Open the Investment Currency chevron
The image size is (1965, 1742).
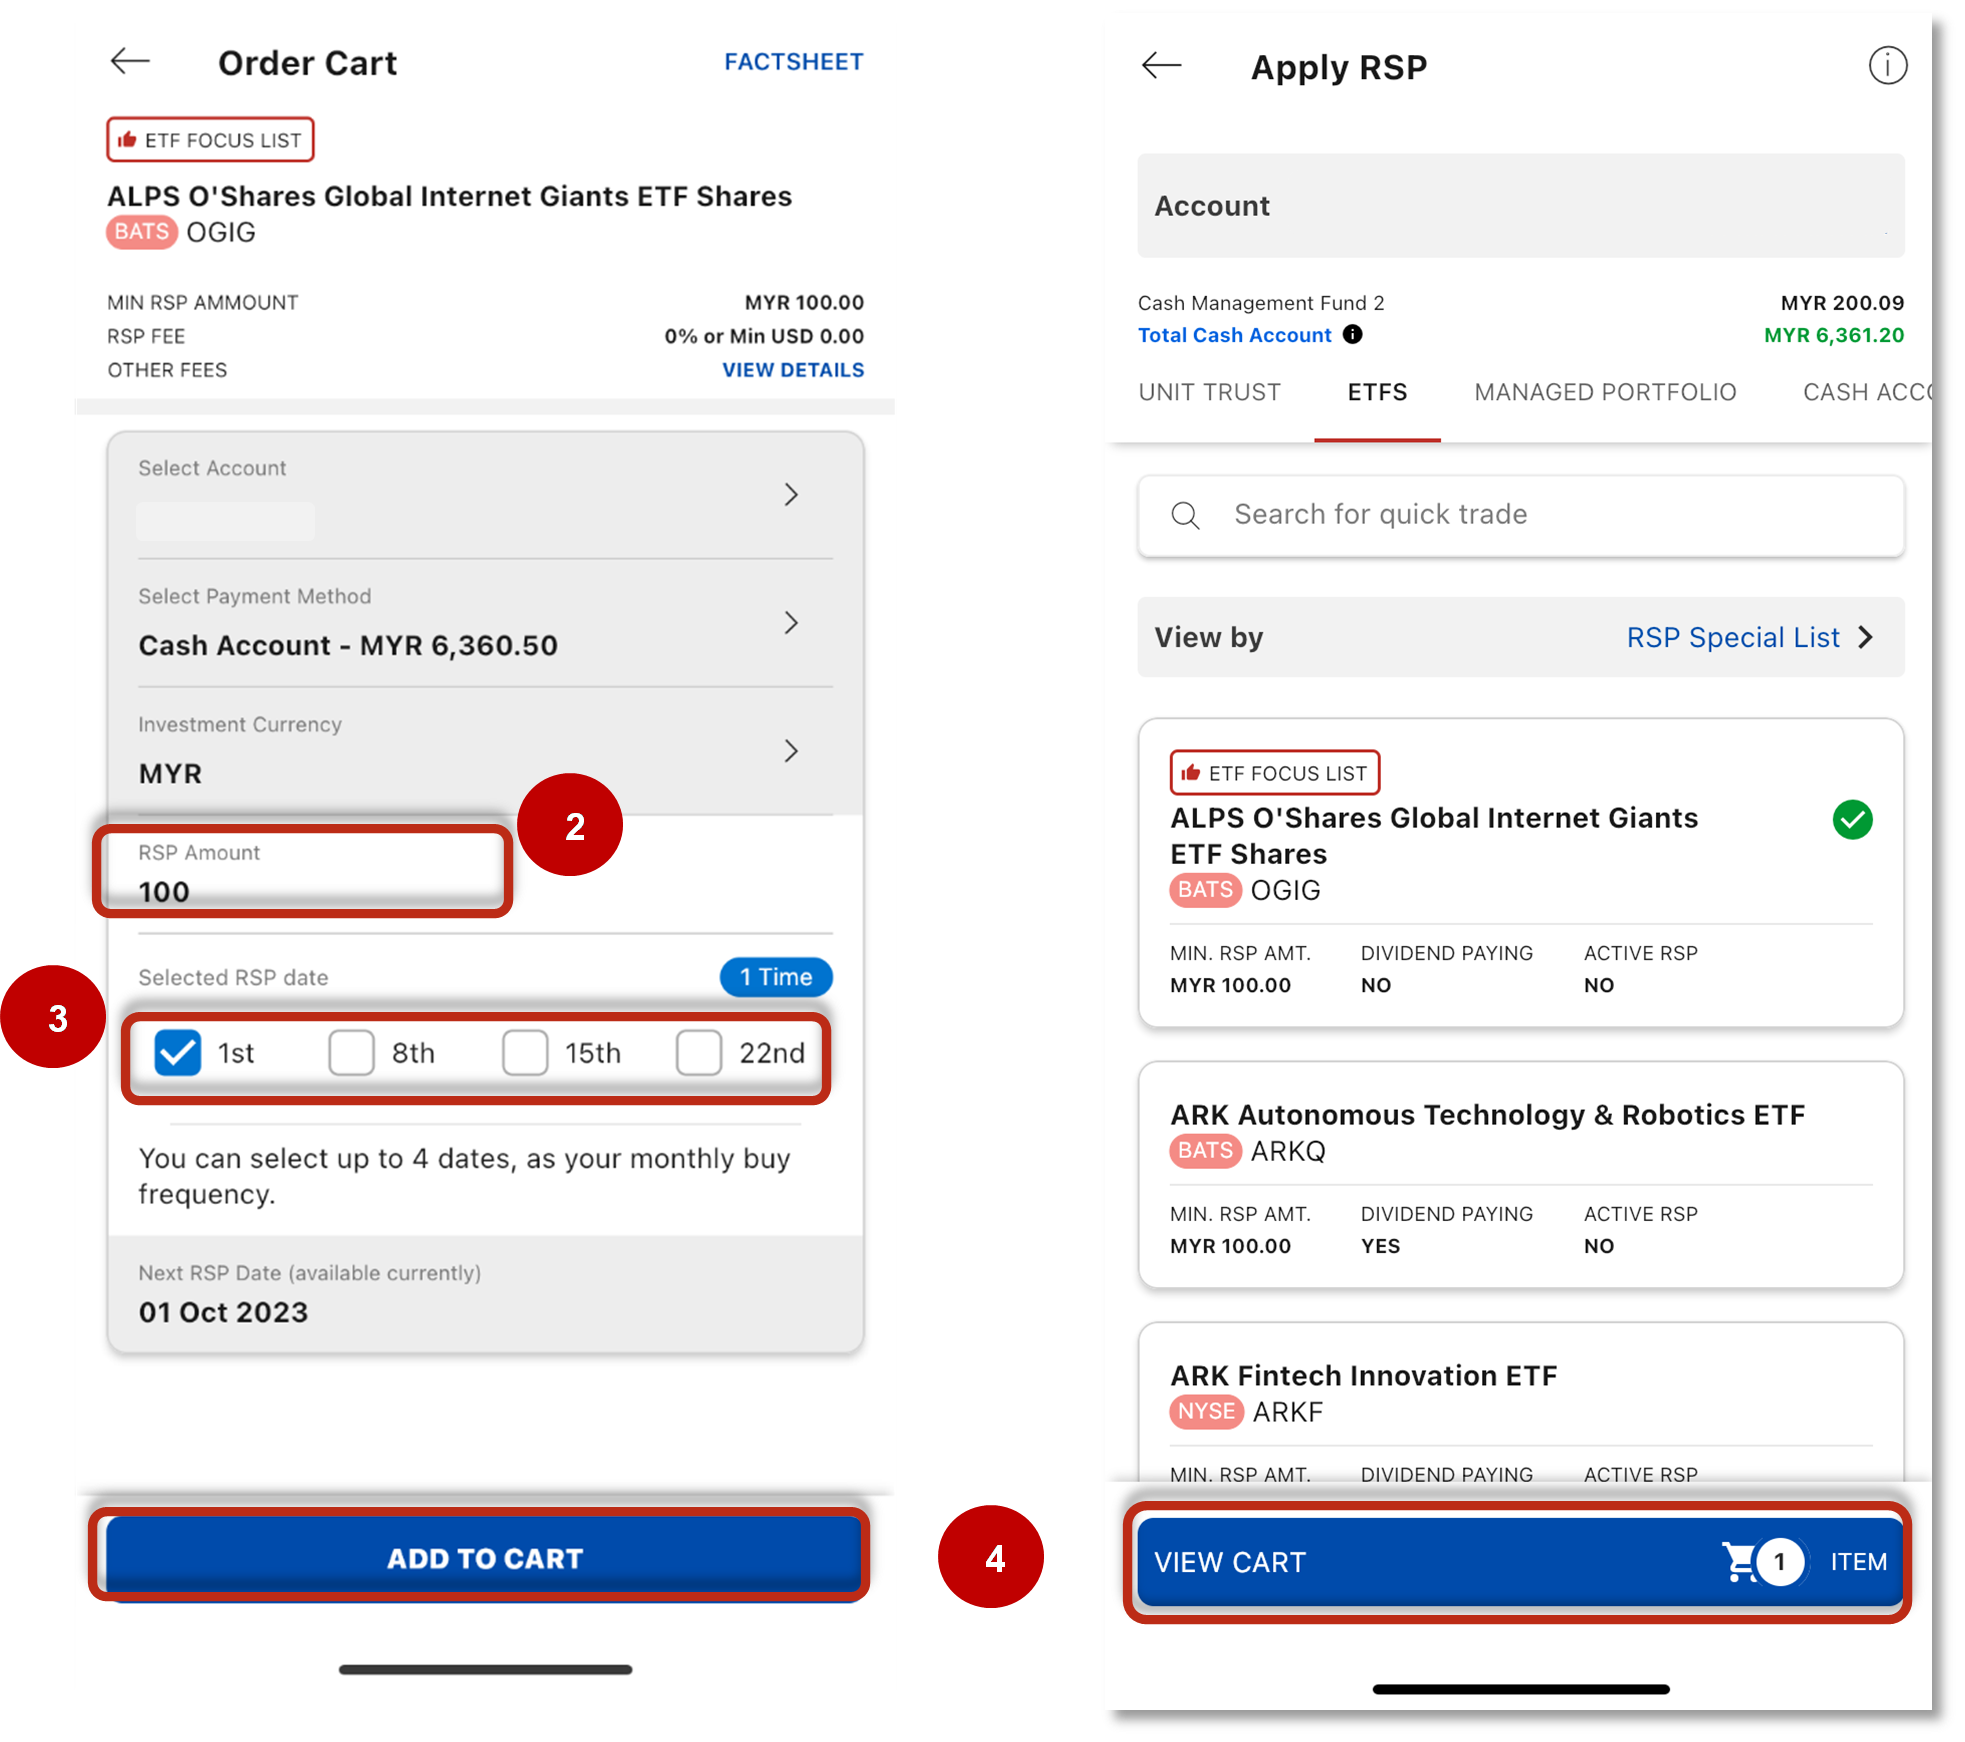tap(791, 751)
